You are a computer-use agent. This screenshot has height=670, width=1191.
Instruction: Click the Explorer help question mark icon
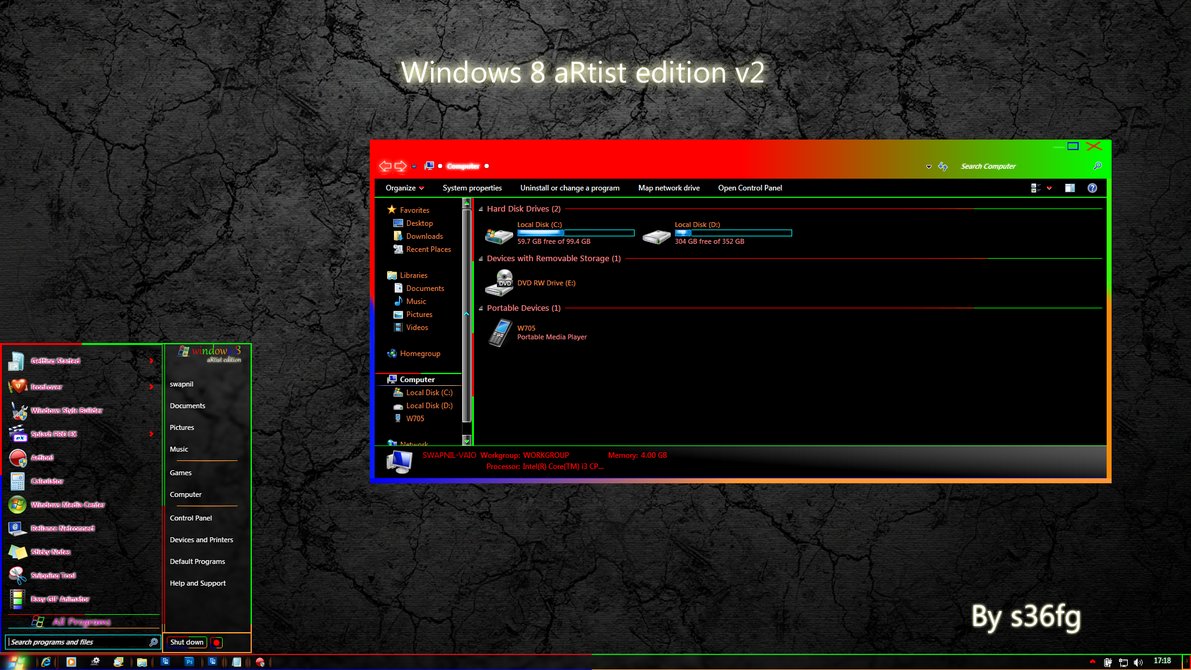coord(1092,188)
